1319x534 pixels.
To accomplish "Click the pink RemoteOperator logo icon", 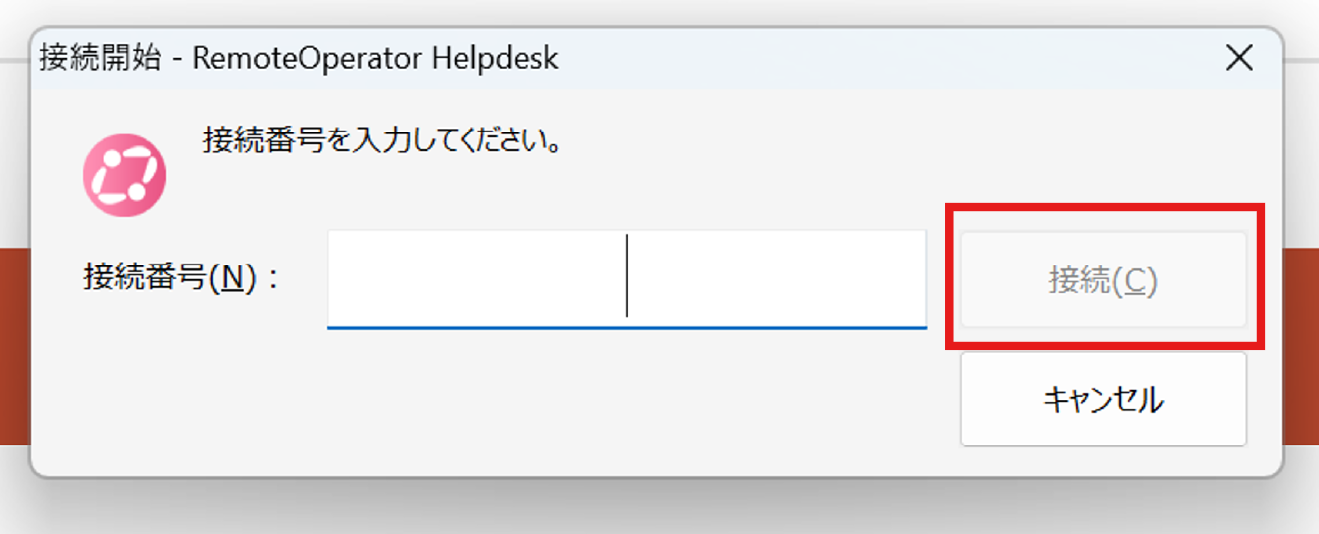I will pos(124,175).
